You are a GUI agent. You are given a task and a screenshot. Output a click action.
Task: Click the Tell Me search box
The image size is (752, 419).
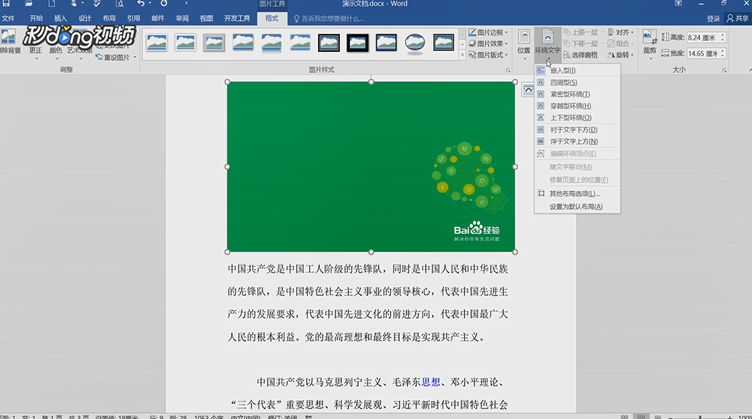329,19
